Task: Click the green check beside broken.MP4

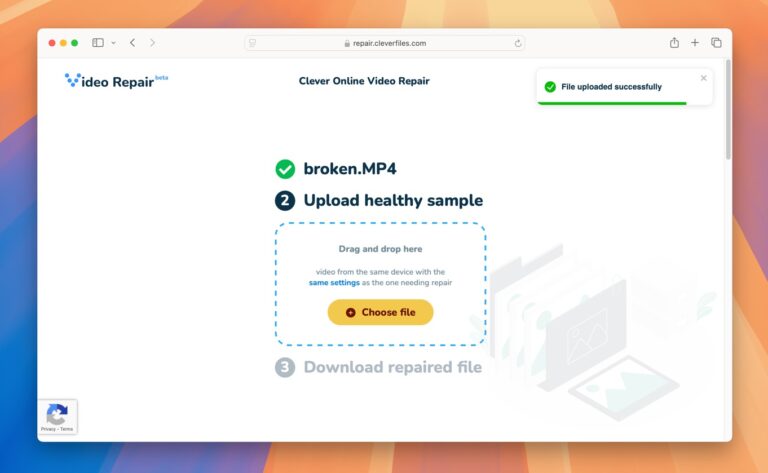Action: point(285,169)
